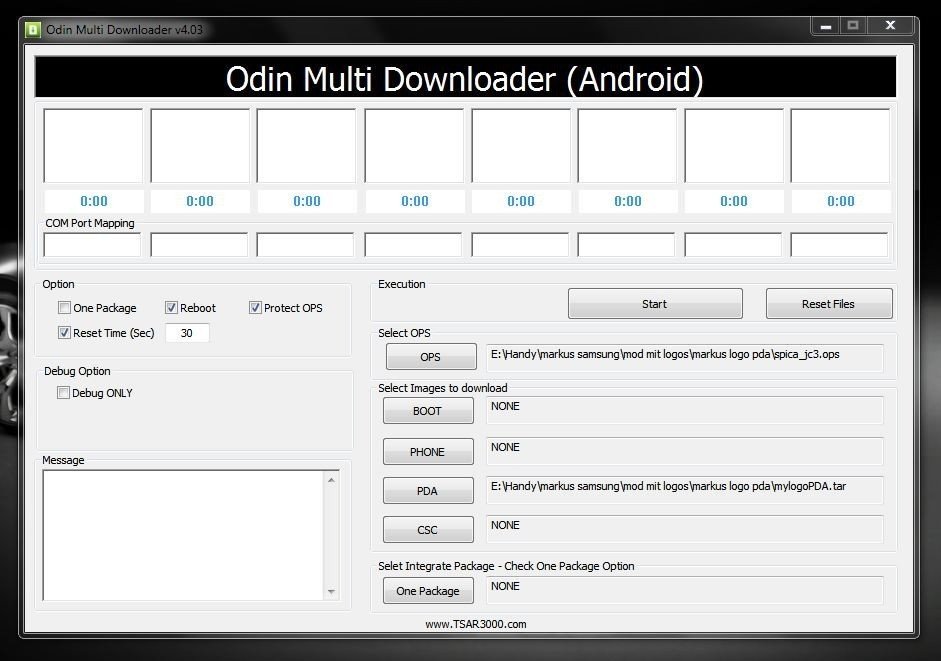Click the Odin Multi Downloader (Android) banner

pyautogui.click(x=465, y=77)
